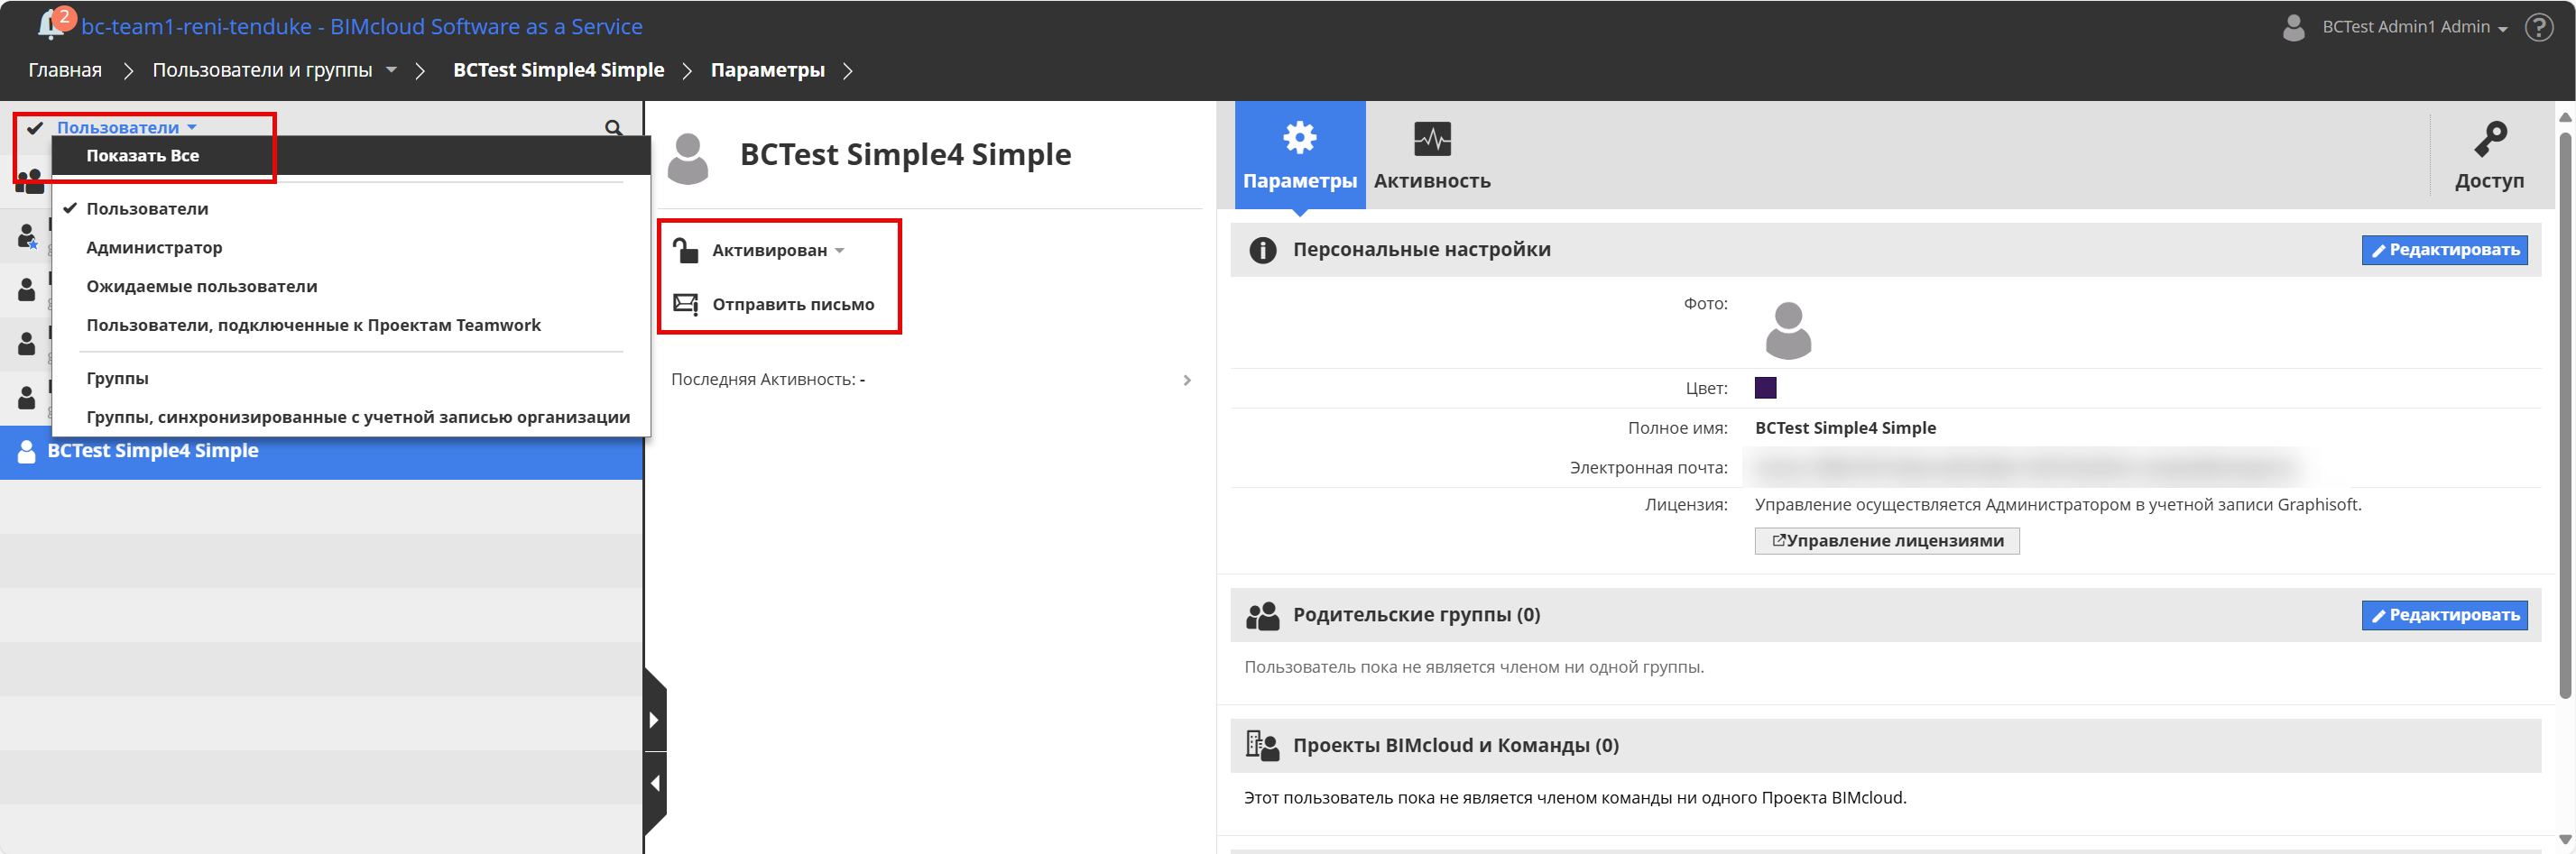Open the Доступ tab
This screenshot has height=854, width=2576.
tap(2489, 155)
